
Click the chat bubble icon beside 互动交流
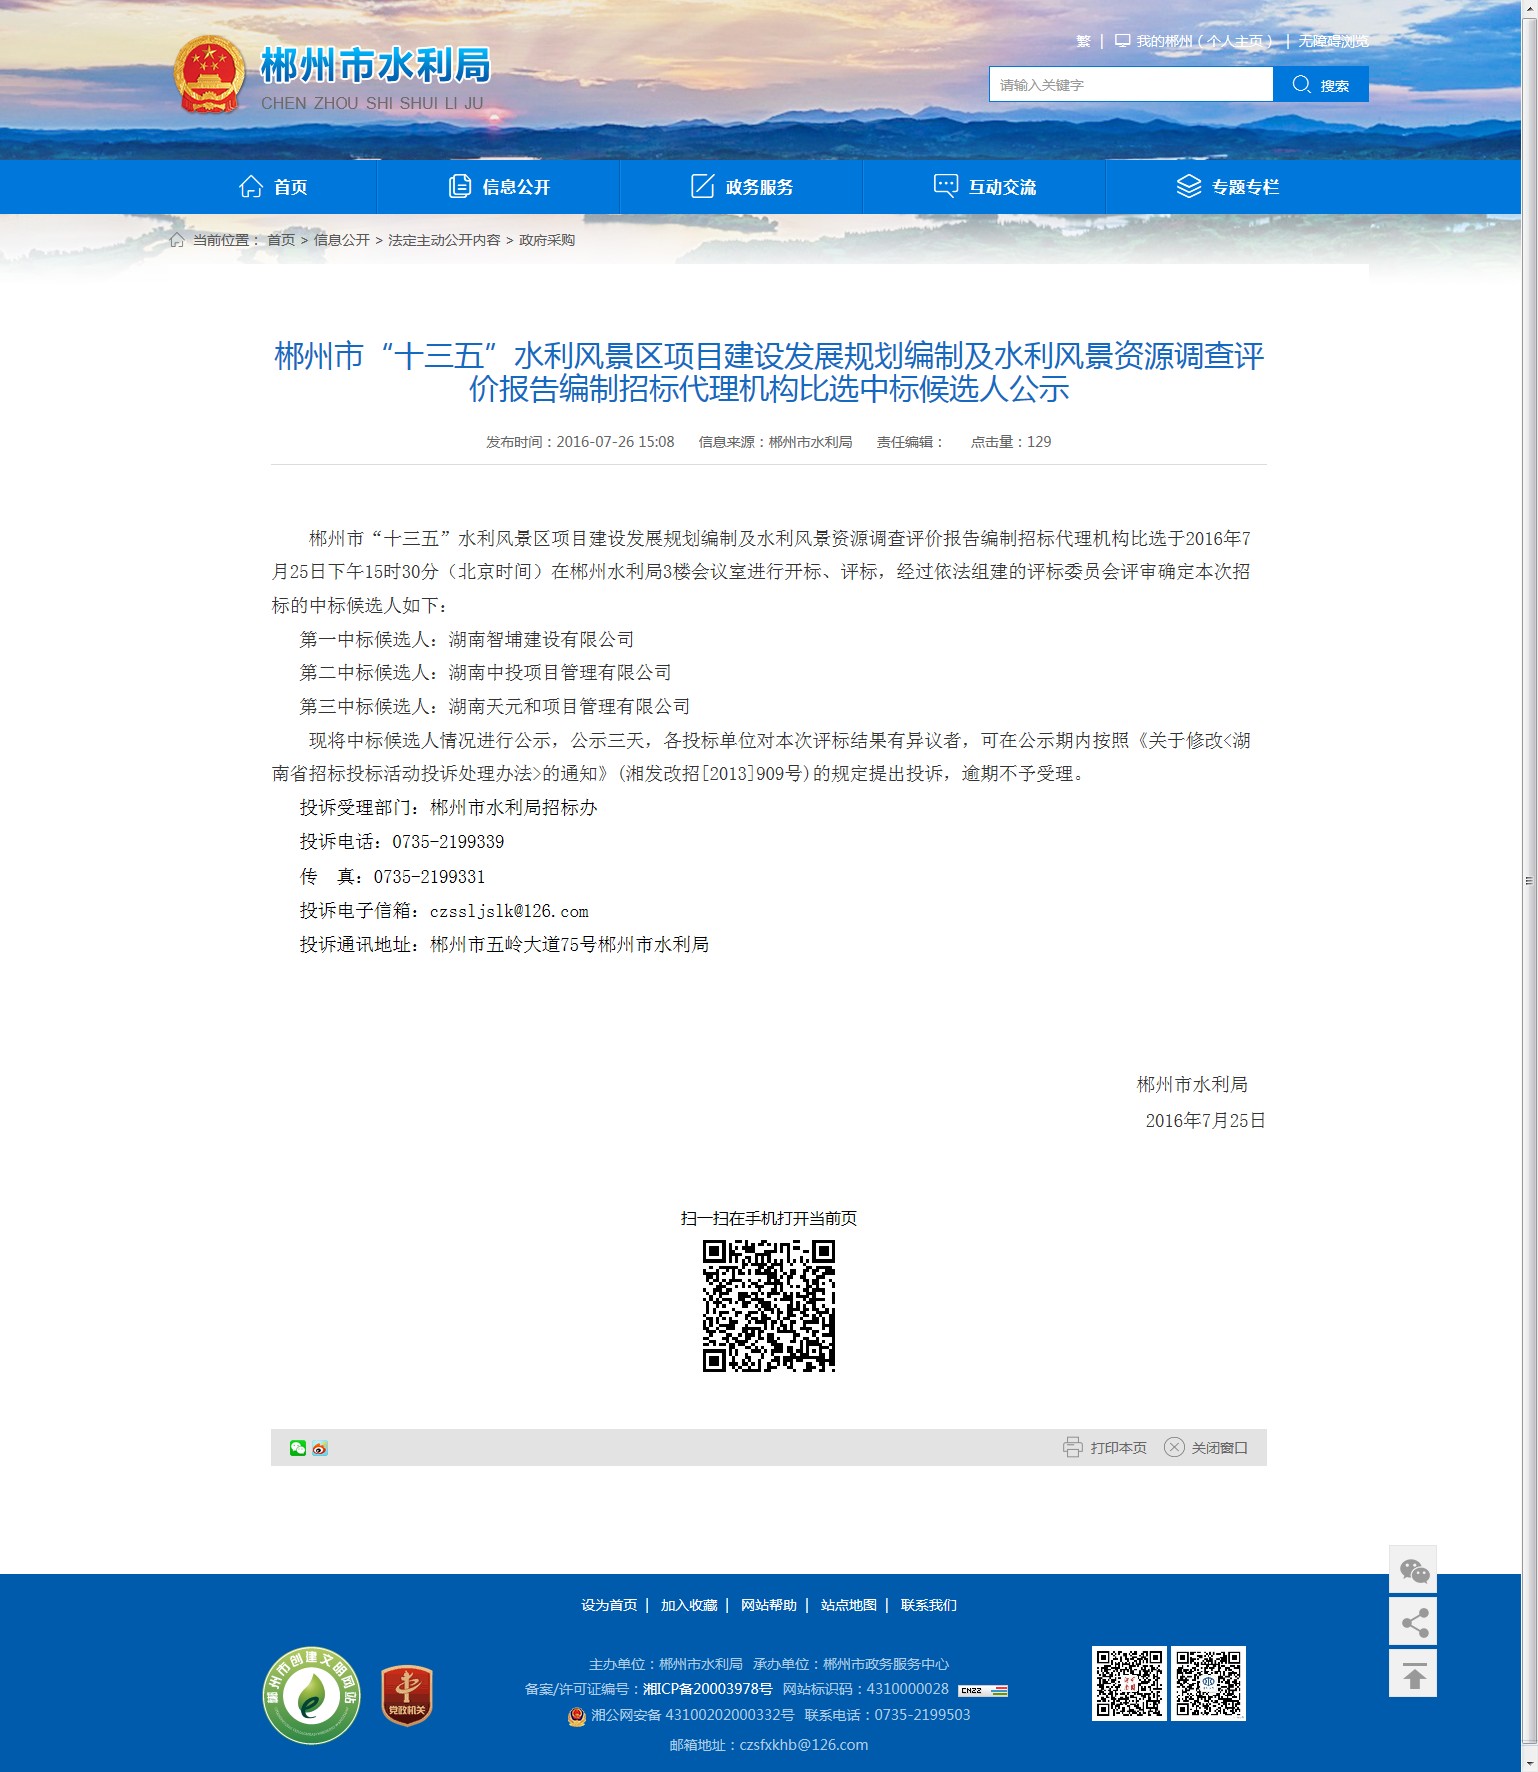pyautogui.click(x=946, y=186)
